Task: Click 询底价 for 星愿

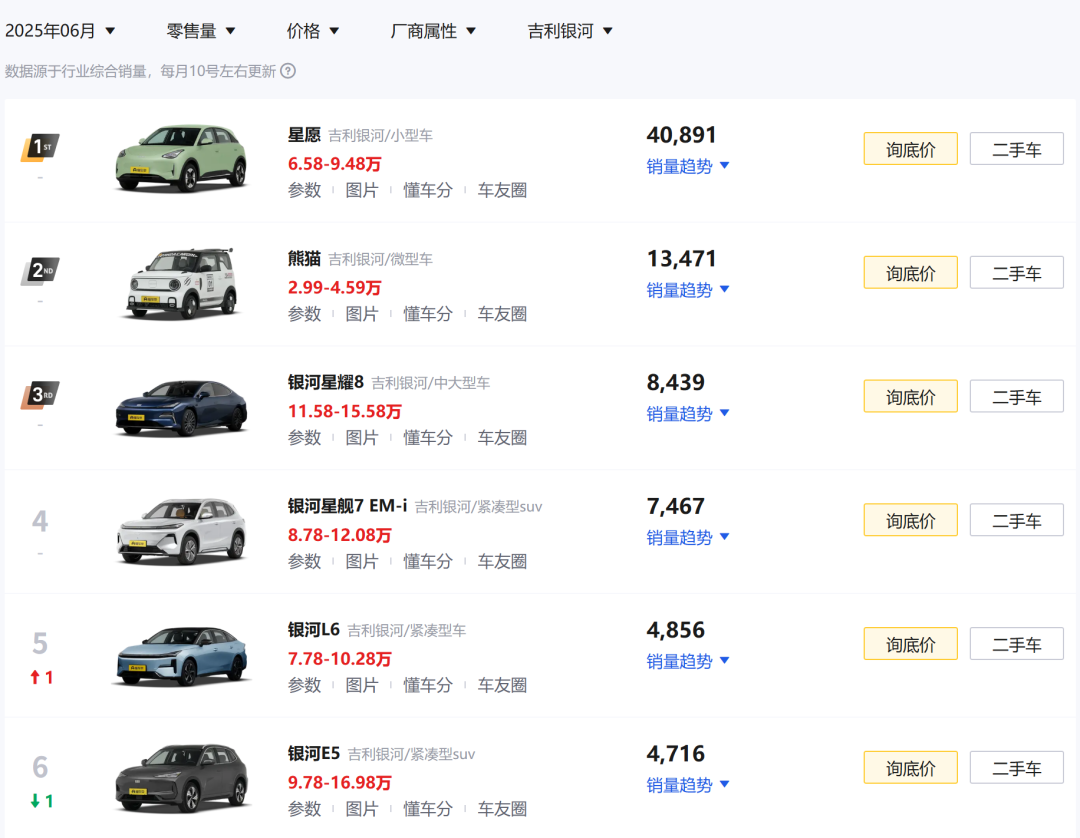Action: 911,149
